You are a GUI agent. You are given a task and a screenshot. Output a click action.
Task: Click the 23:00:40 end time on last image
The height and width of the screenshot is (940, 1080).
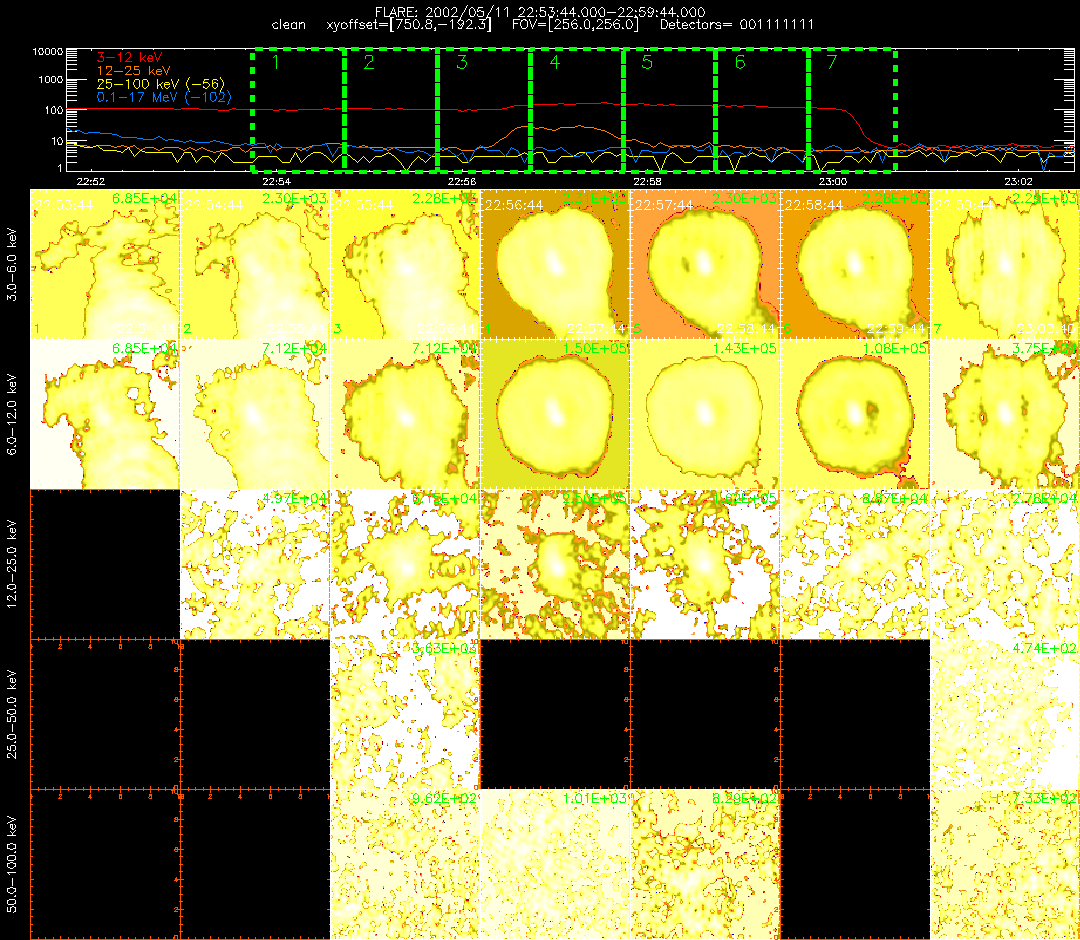coord(1046,328)
